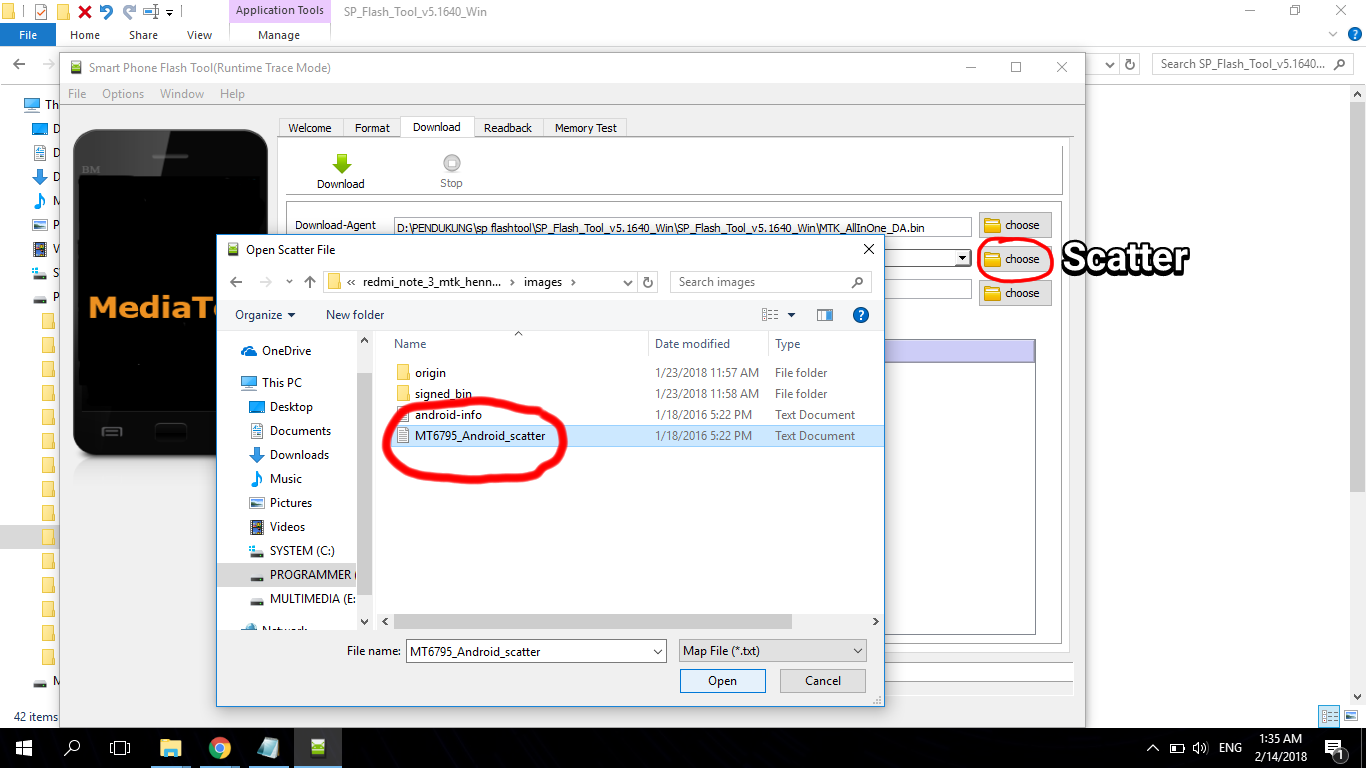The width and height of the screenshot is (1366, 768).
Task: Open the Window menu in Flash Tool
Action: tap(182, 94)
